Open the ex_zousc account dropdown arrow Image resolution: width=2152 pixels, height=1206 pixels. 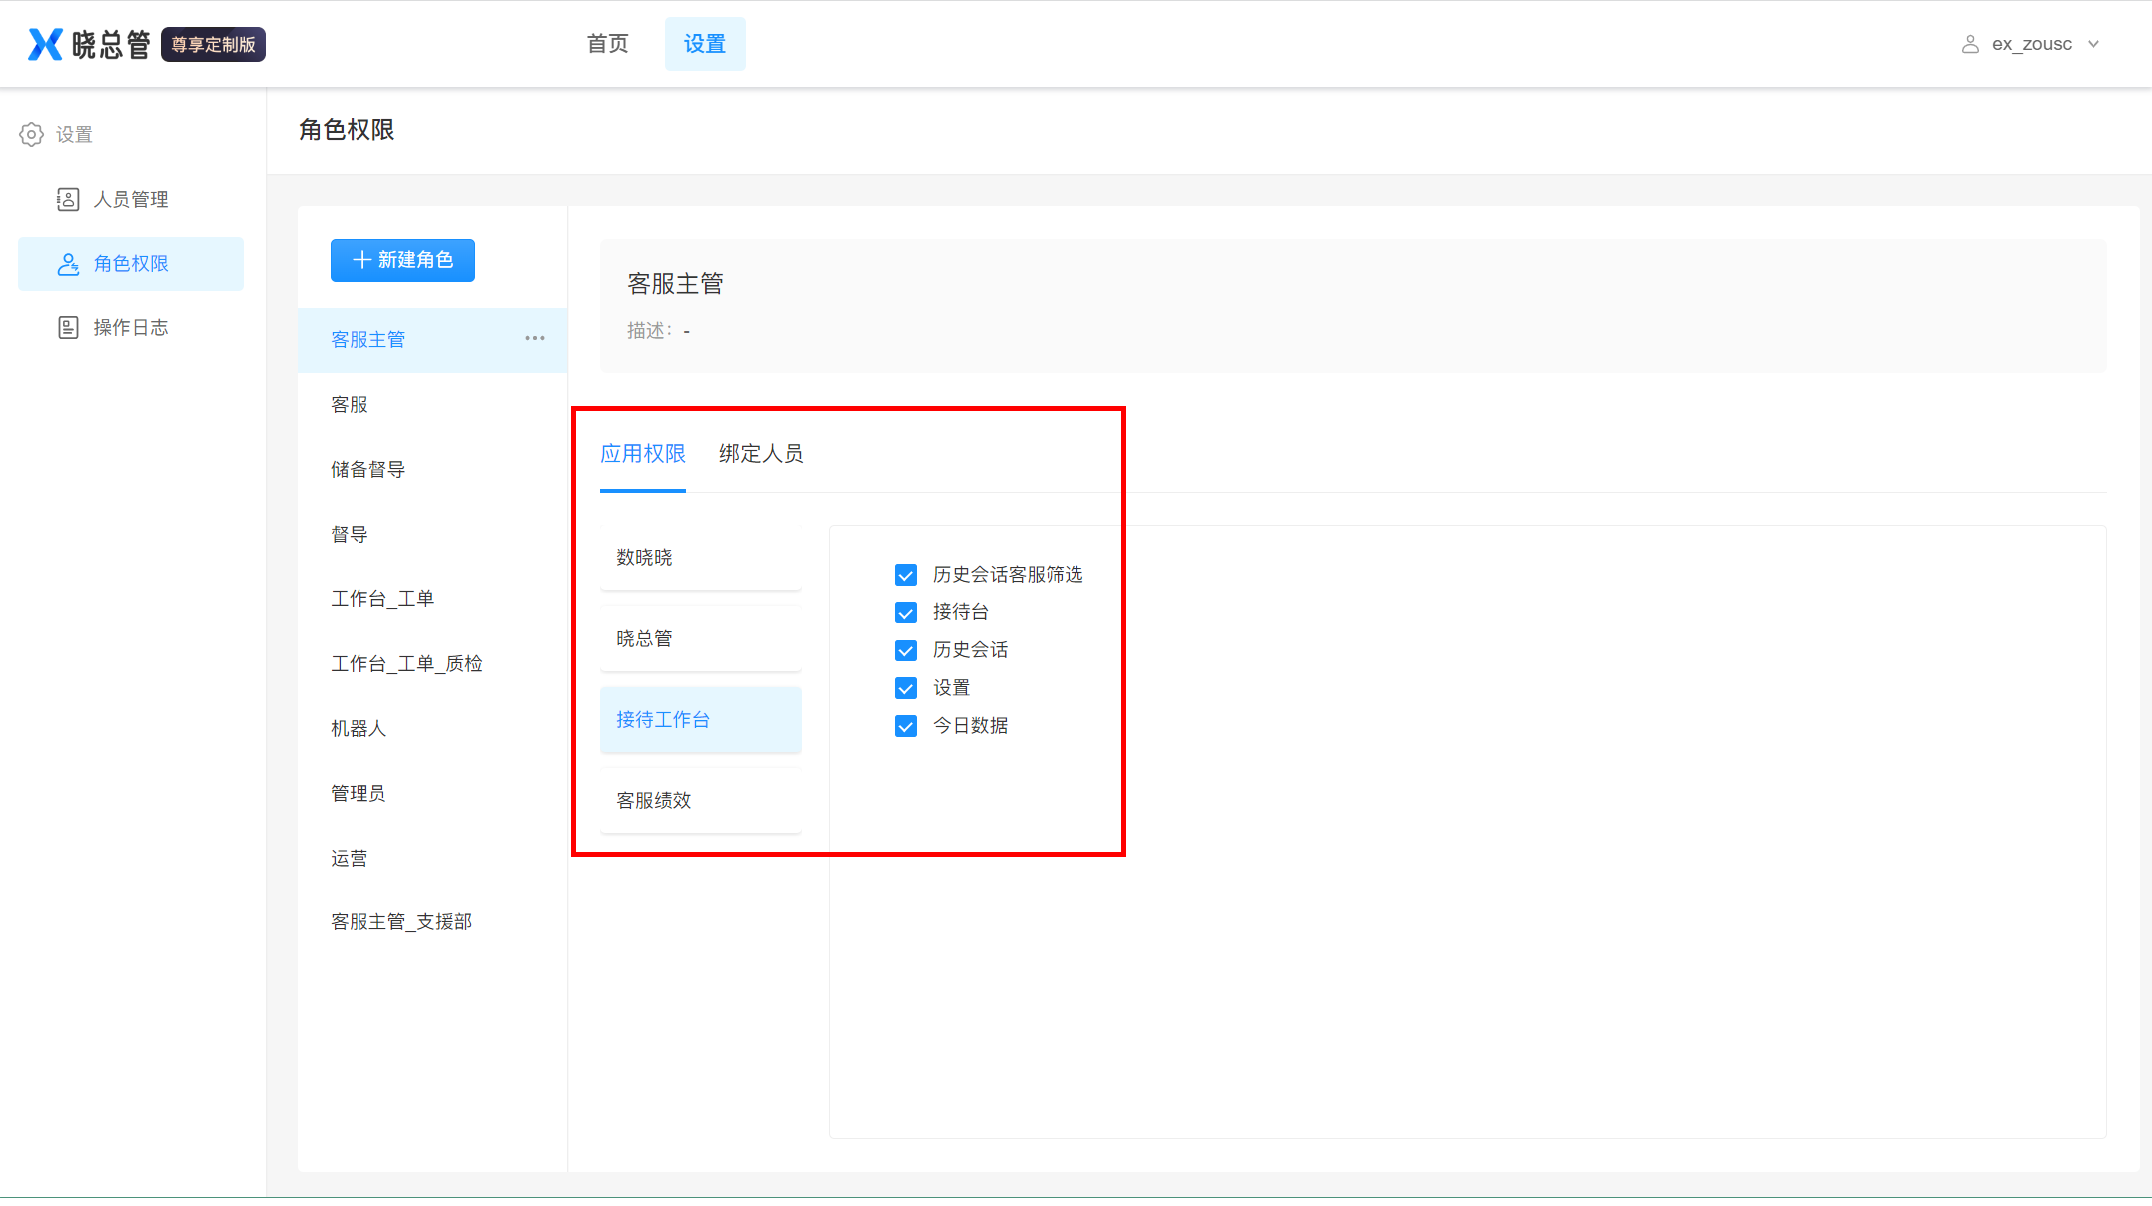[x=2093, y=44]
